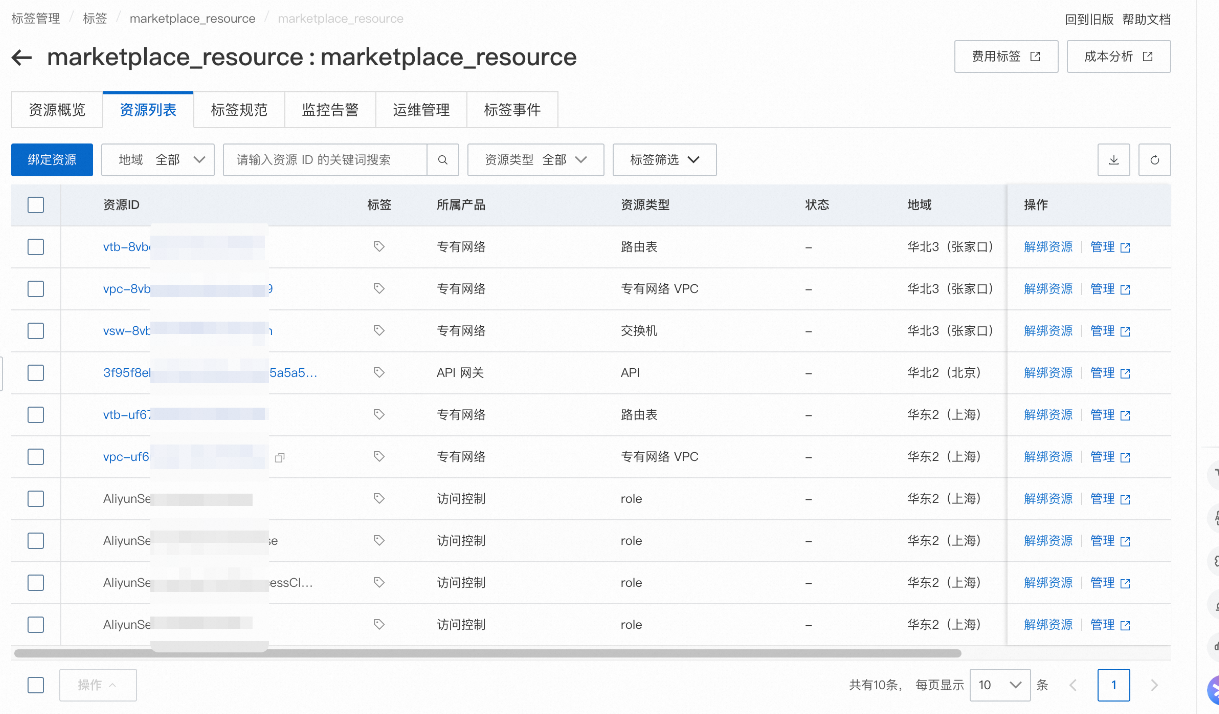Select page 1 in pagination
1219x714 pixels.
pyautogui.click(x=1114, y=685)
